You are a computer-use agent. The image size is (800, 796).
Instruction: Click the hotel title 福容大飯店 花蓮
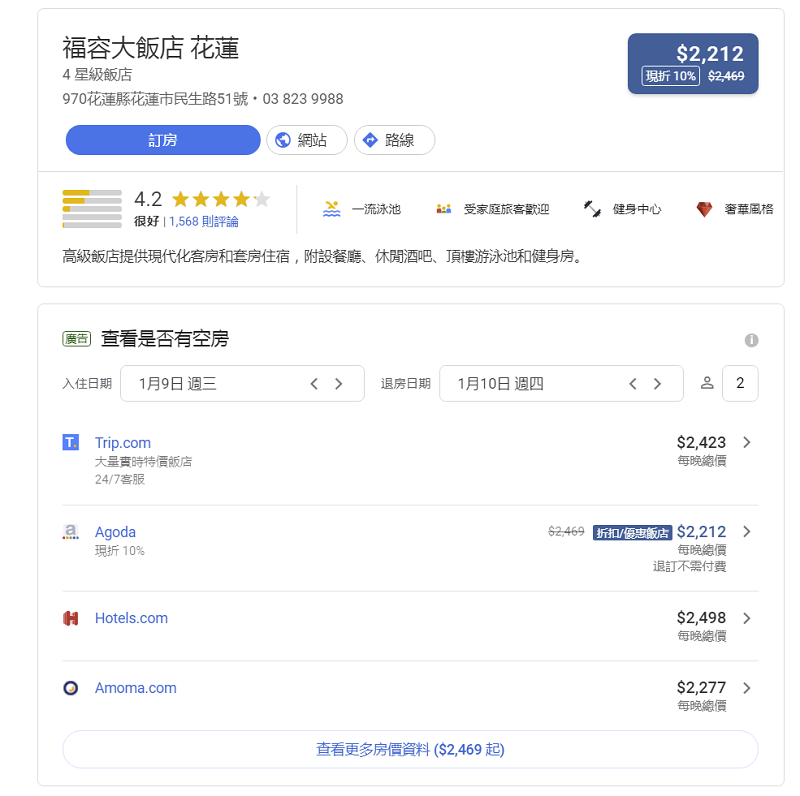pos(151,48)
